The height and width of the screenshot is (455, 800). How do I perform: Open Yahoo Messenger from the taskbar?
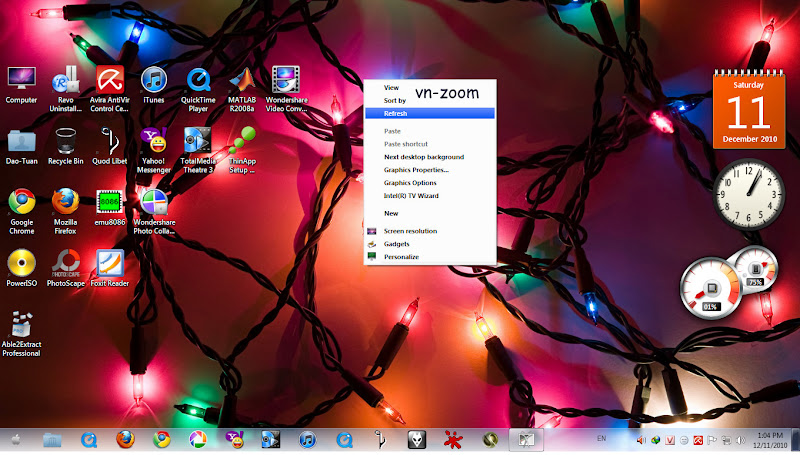point(235,440)
